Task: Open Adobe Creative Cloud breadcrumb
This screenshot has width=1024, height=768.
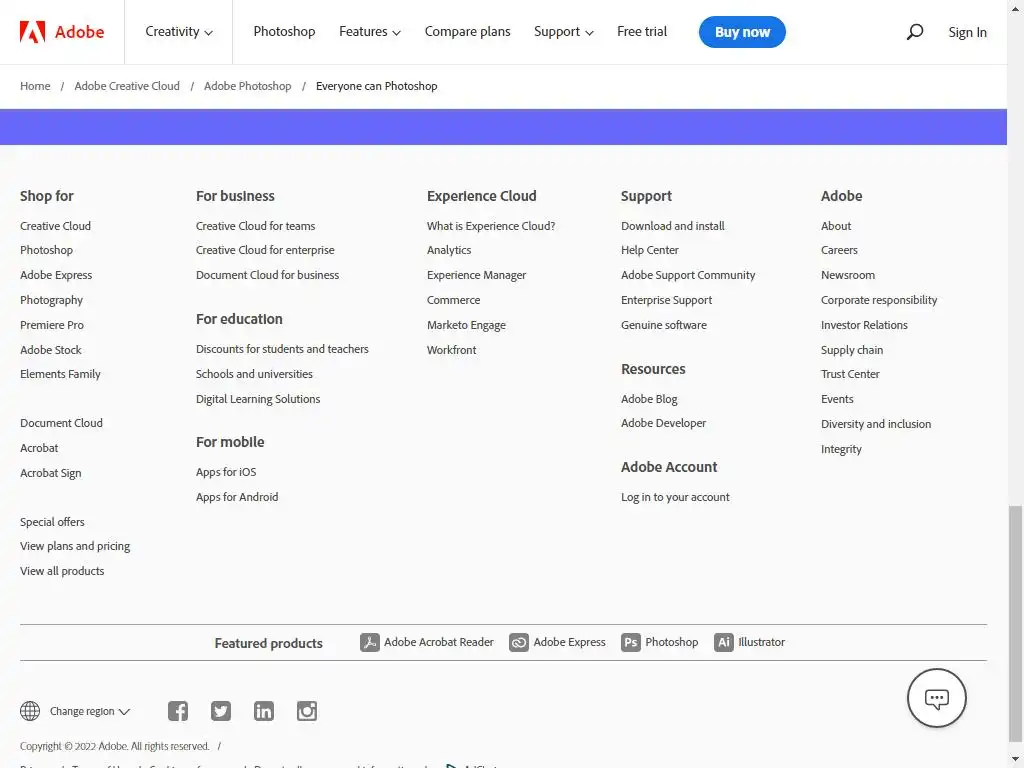Action: point(127,86)
